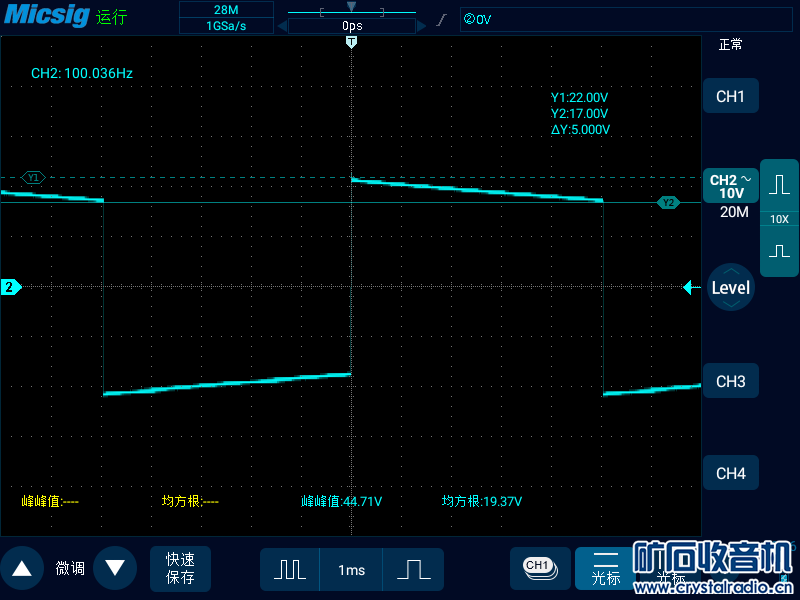Tap the Y1:22.00V cursor readout
The width and height of the screenshot is (800, 600).
click(579, 97)
